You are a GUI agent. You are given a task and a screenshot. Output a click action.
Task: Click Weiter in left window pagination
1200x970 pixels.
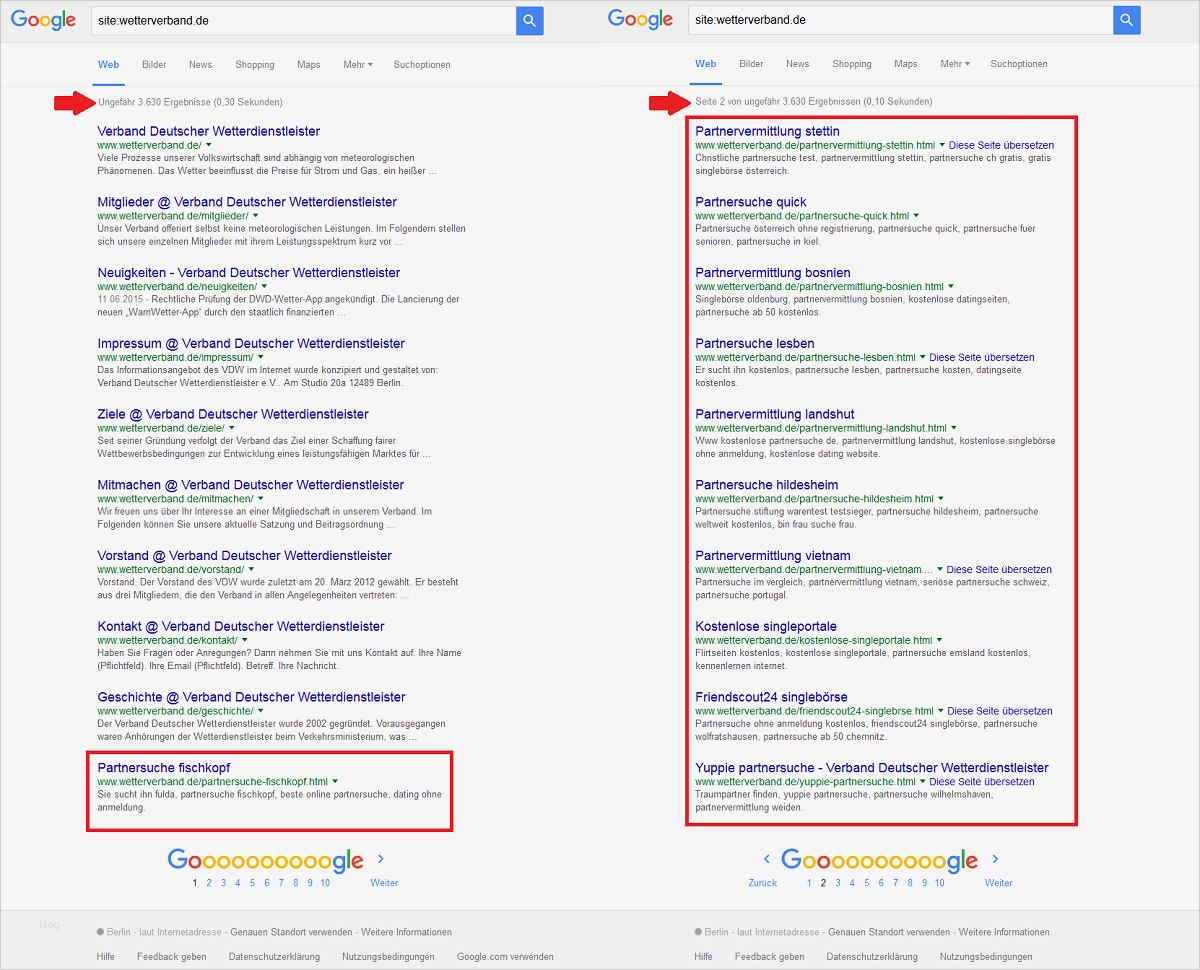click(384, 883)
